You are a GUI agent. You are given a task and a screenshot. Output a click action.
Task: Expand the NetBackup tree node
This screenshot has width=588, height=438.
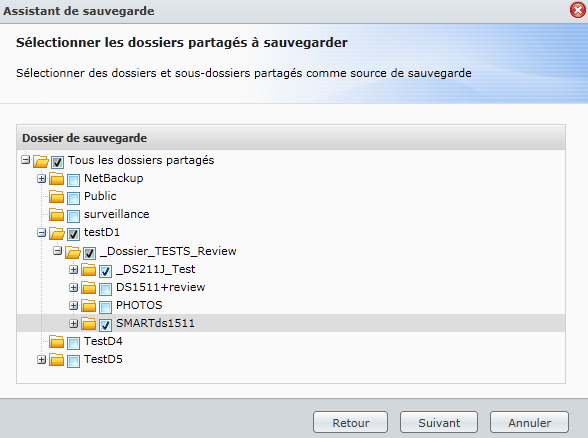(41, 178)
